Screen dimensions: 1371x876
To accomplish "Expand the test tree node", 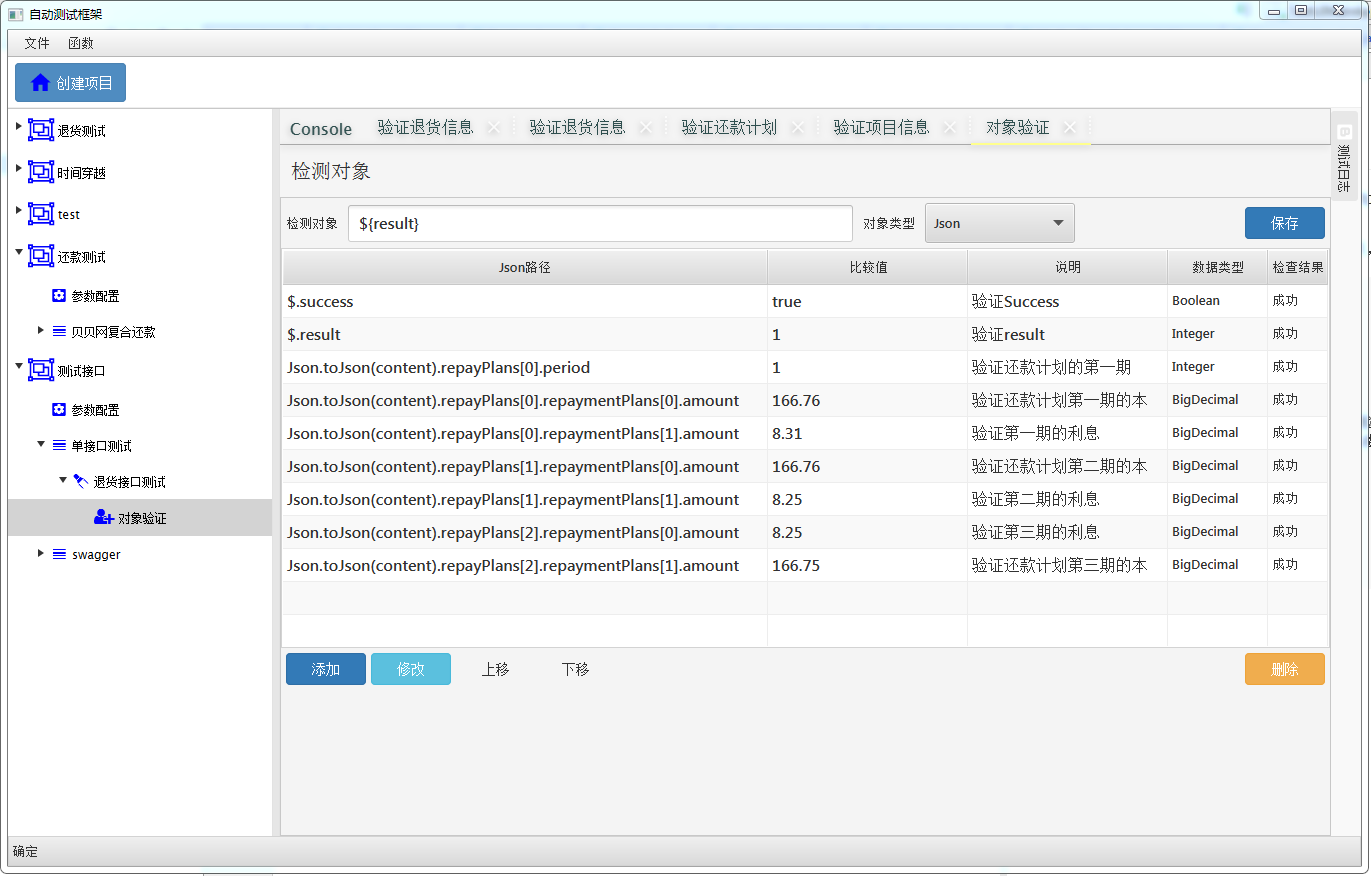I will [19, 210].
